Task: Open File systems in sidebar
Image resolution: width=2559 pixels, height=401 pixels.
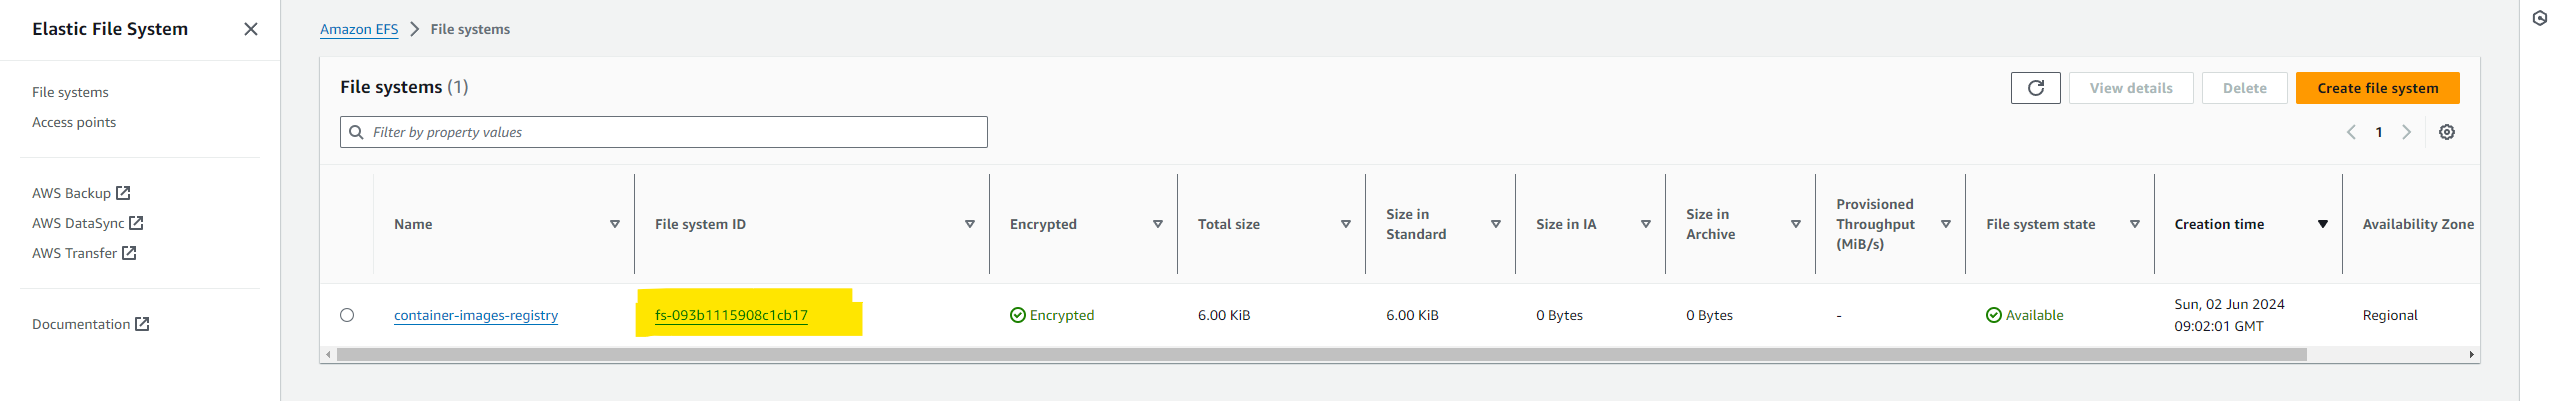Action: pos(70,92)
